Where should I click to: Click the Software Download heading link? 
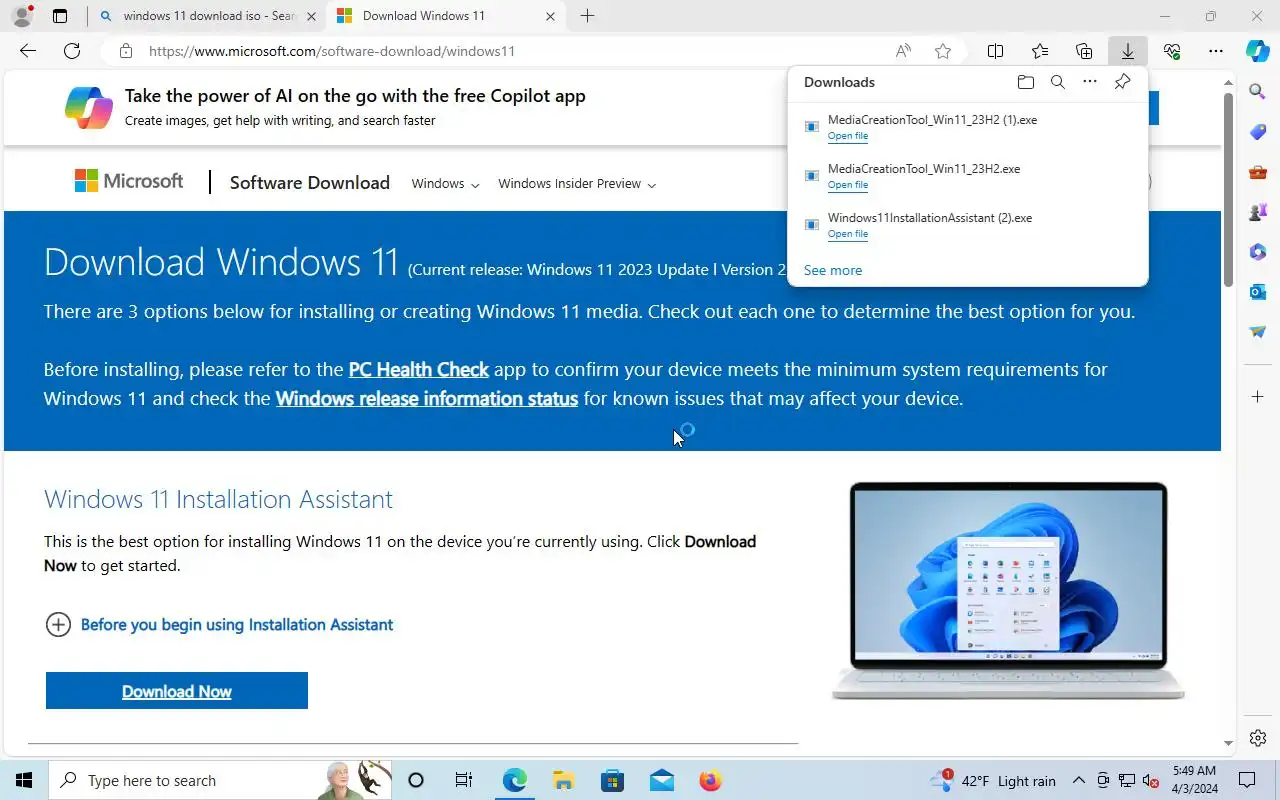coord(309,183)
